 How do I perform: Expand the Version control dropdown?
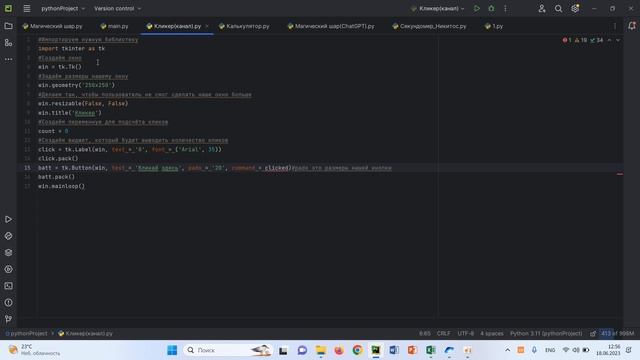point(118,9)
